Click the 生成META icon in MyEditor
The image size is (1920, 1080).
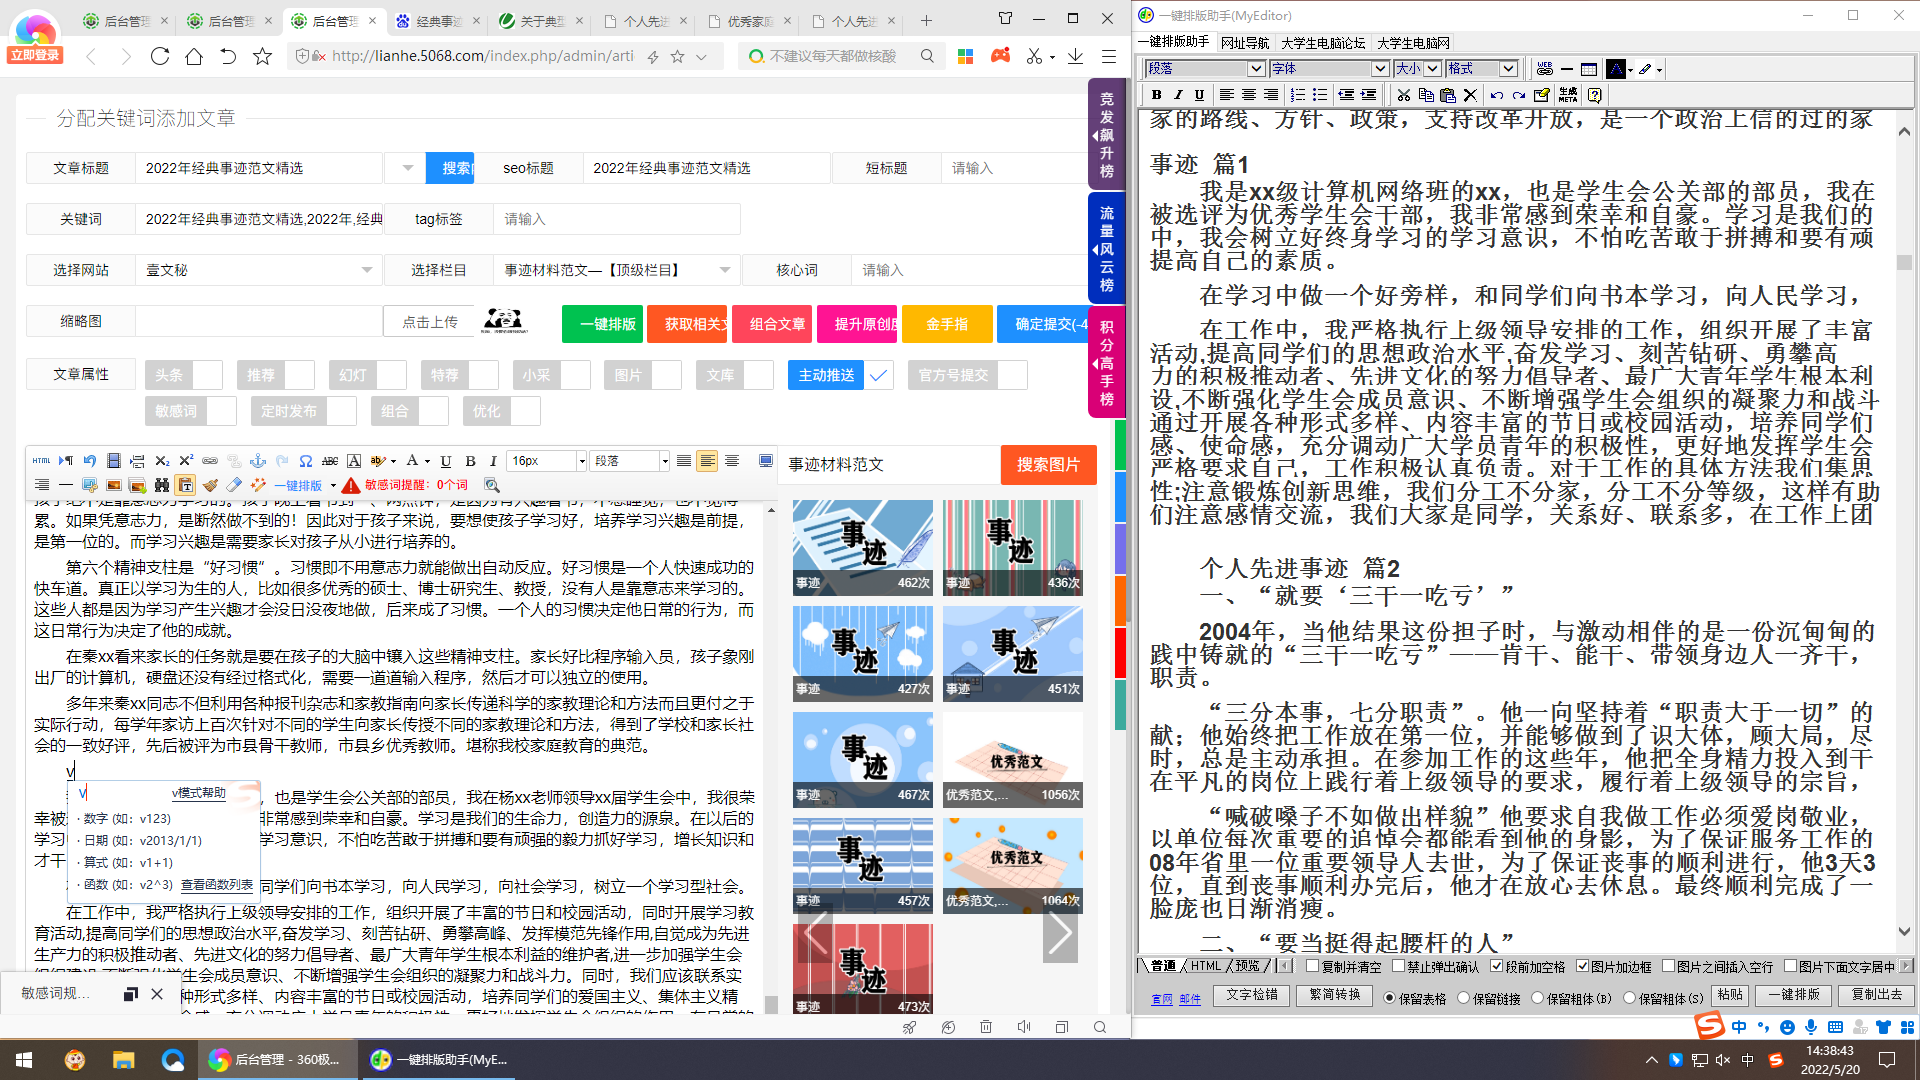point(1567,95)
